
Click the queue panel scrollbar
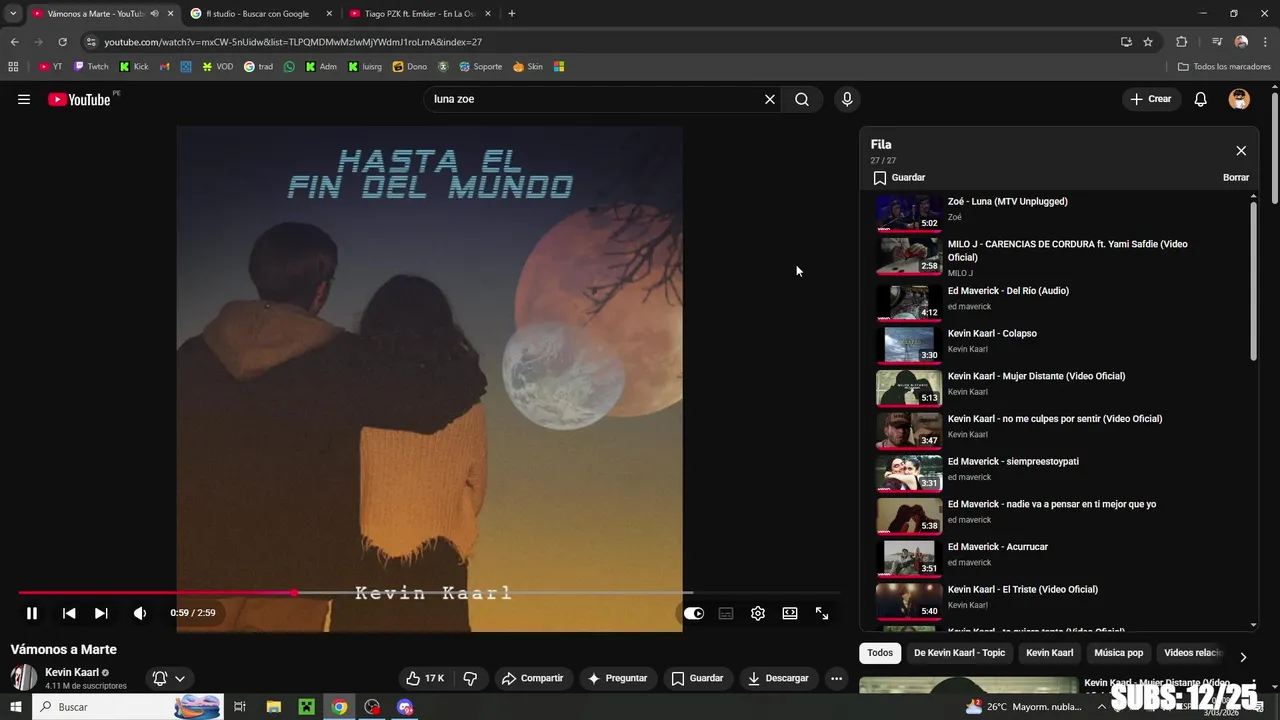1254,280
